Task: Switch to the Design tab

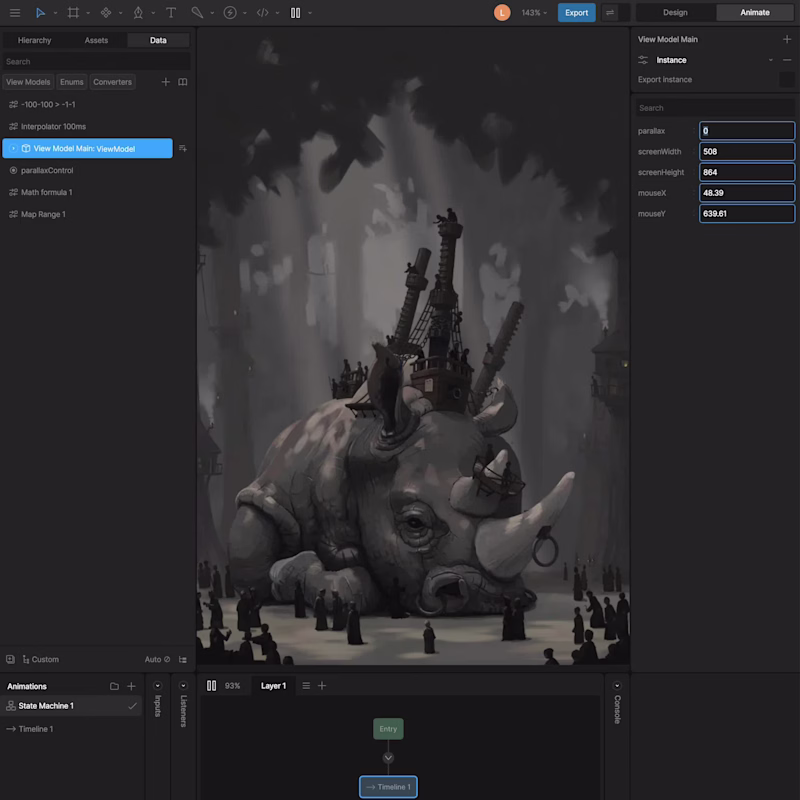Action: pyautogui.click(x=675, y=12)
